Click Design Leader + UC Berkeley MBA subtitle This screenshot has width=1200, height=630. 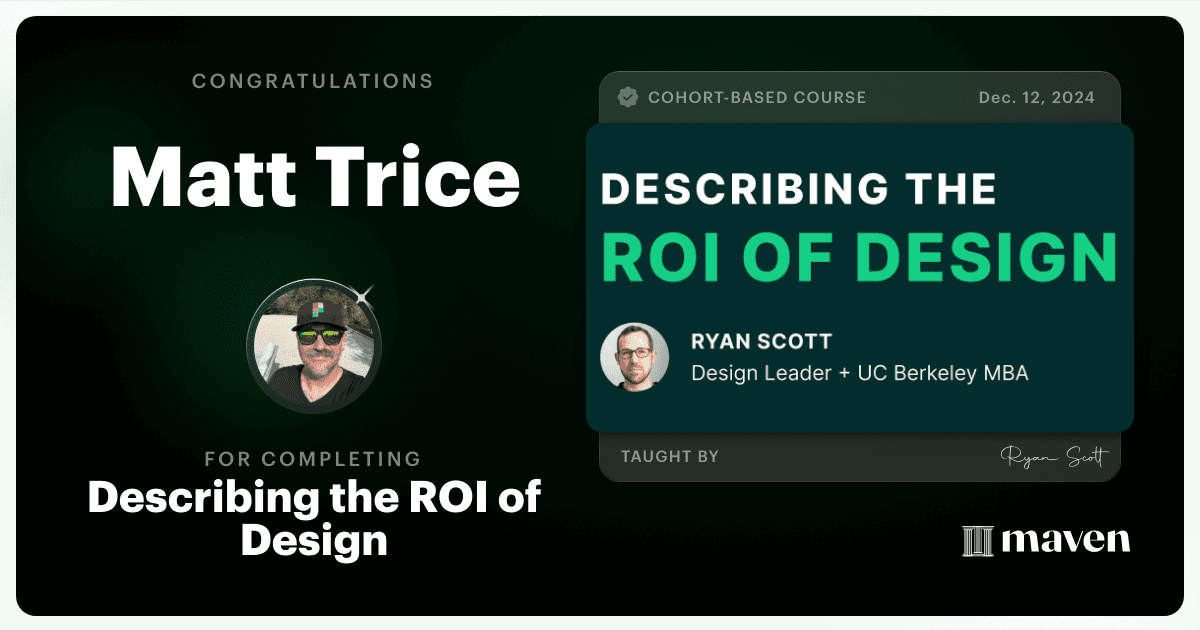[x=860, y=373]
